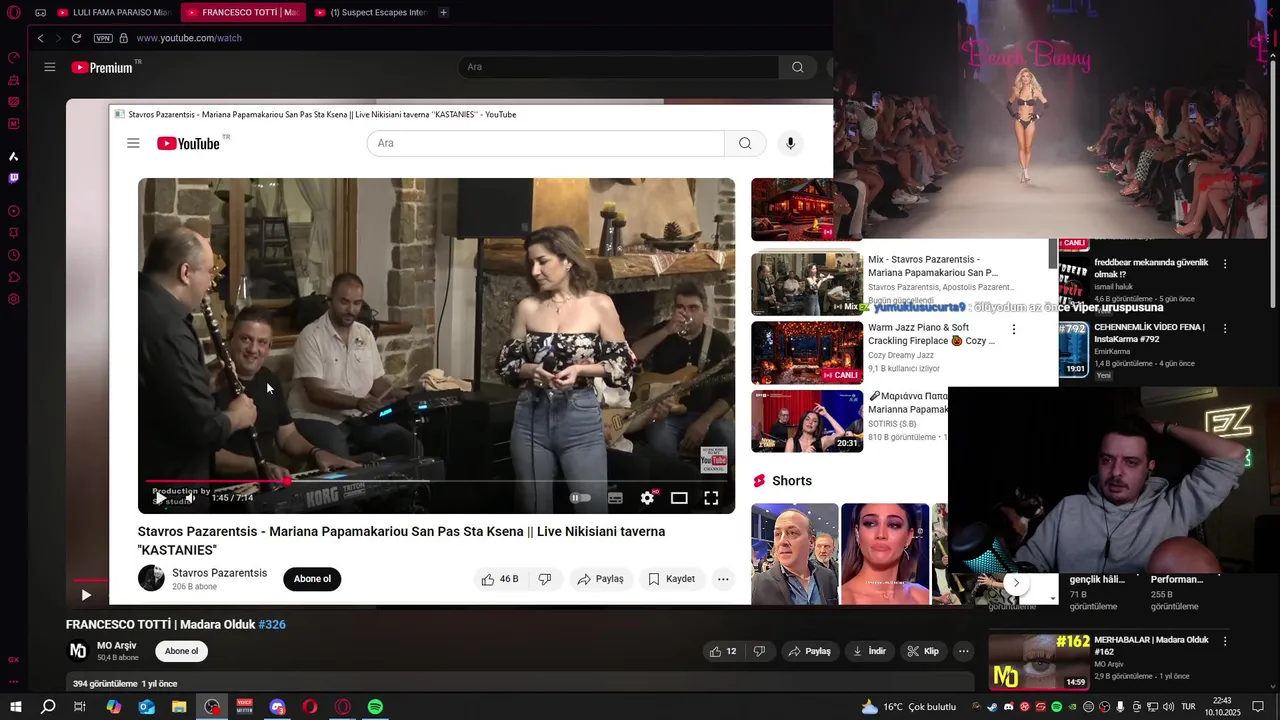Open CEHENNEMLİK VİDEO FENA #792 thumbnail
Screen dimensions: 1280x720
pyautogui.click(x=1073, y=348)
